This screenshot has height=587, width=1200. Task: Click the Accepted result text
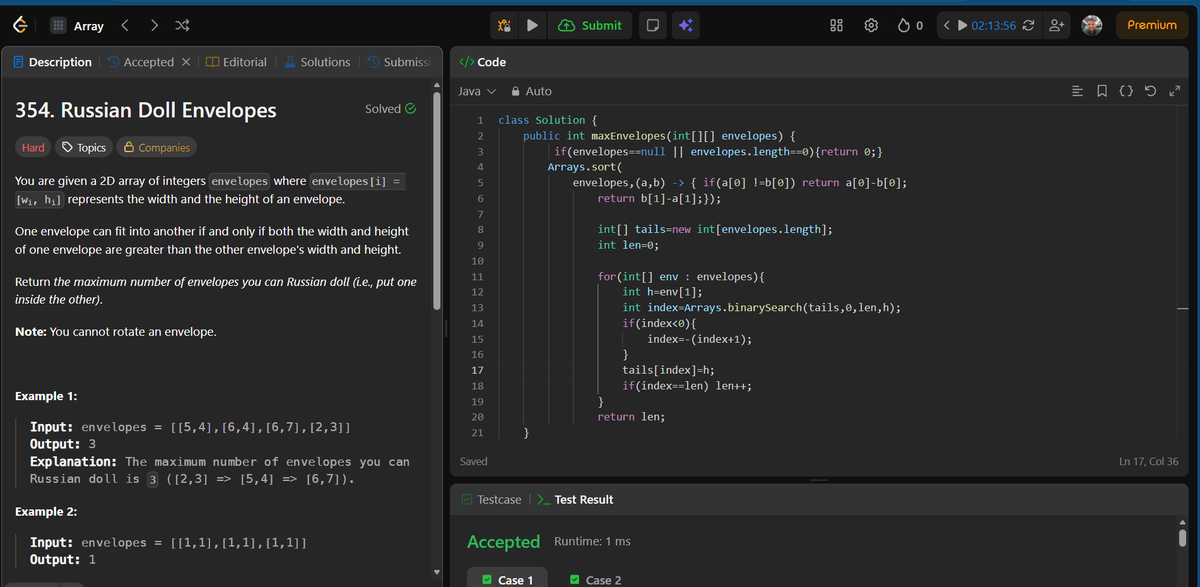click(x=503, y=541)
